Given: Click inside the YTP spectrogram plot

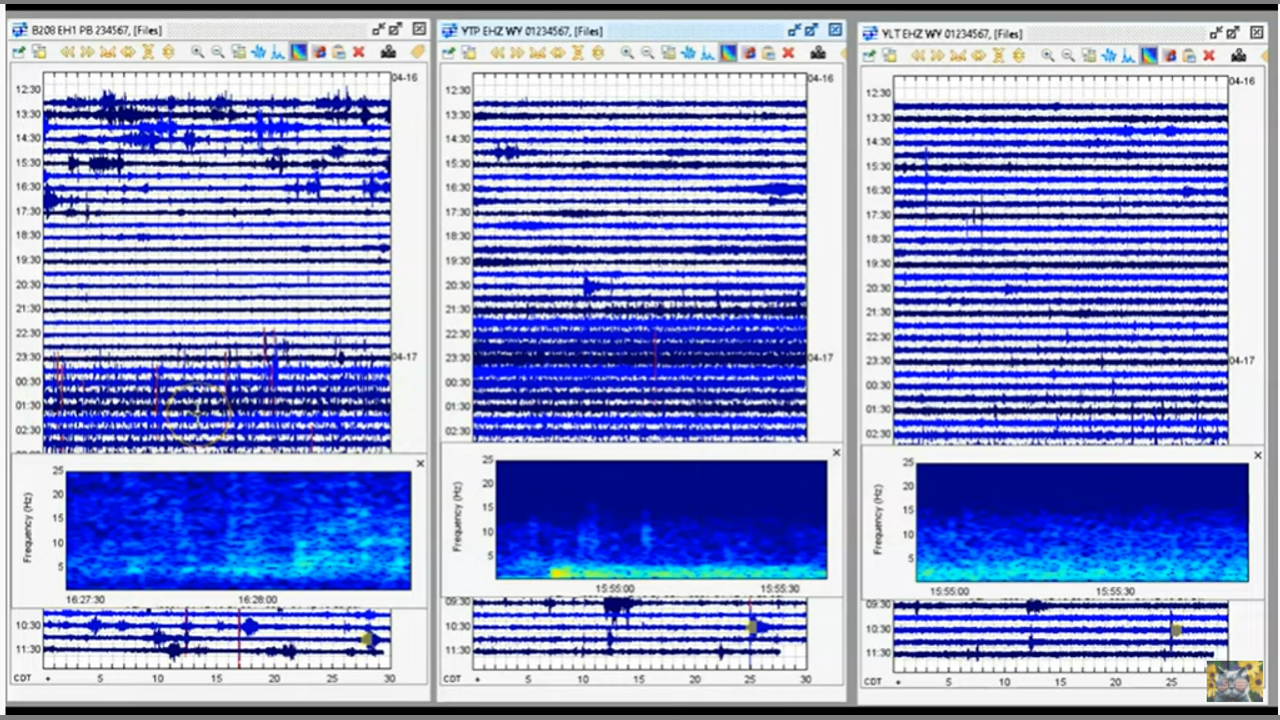Looking at the screenshot, I should (661, 519).
